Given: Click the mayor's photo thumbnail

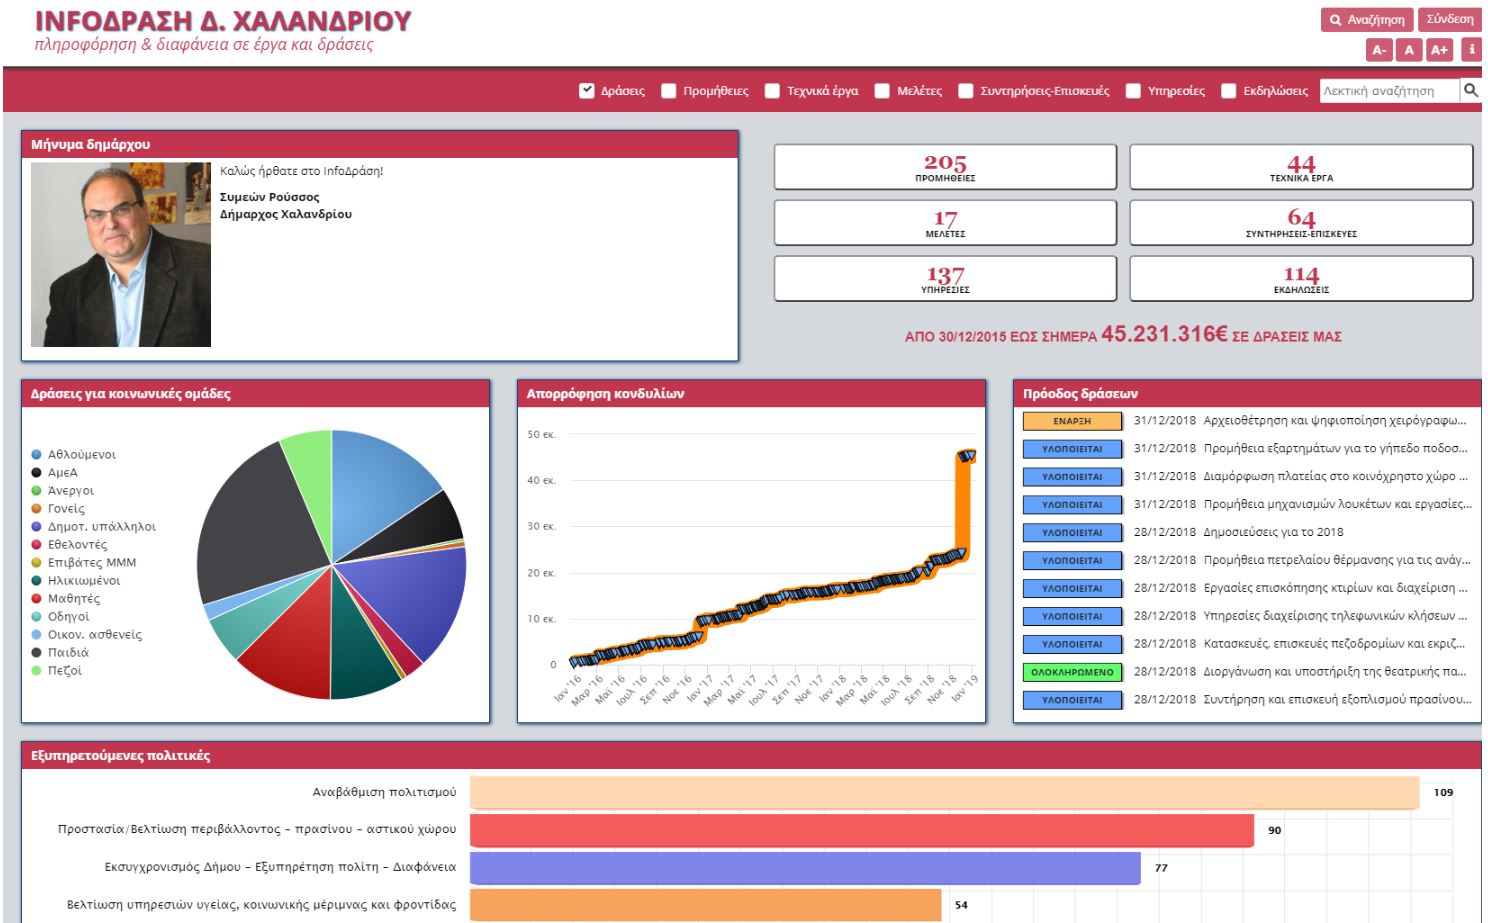Looking at the screenshot, I should click(x=121, y=255).
